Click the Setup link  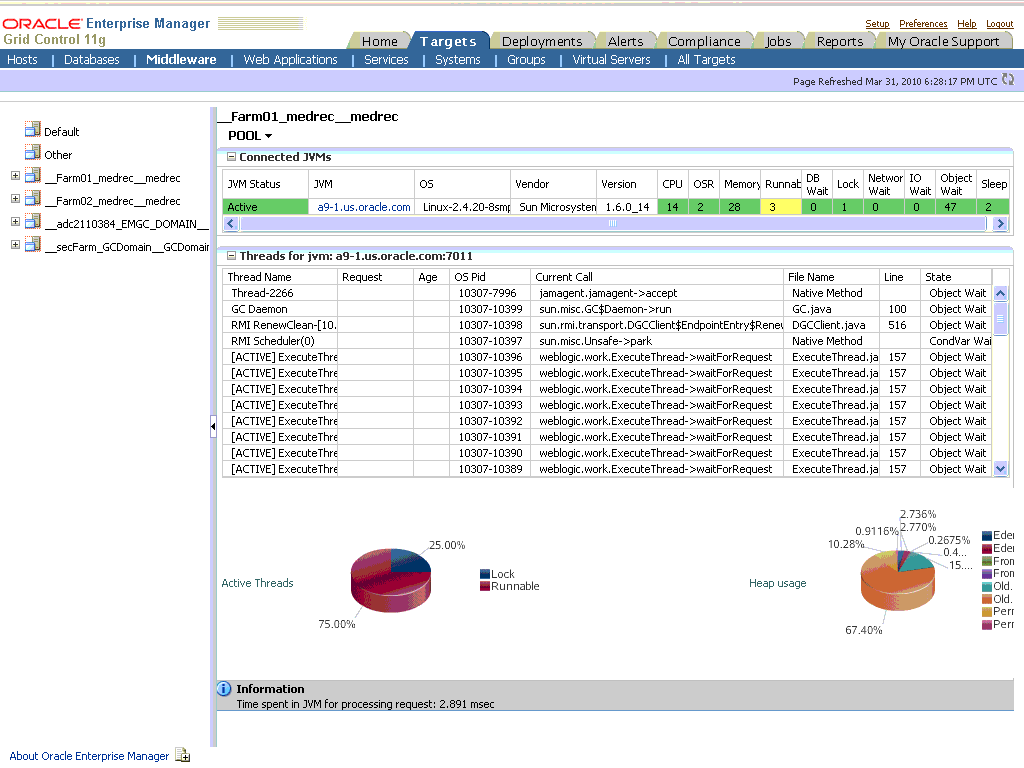pyautogui.click(x=877, y=24)
